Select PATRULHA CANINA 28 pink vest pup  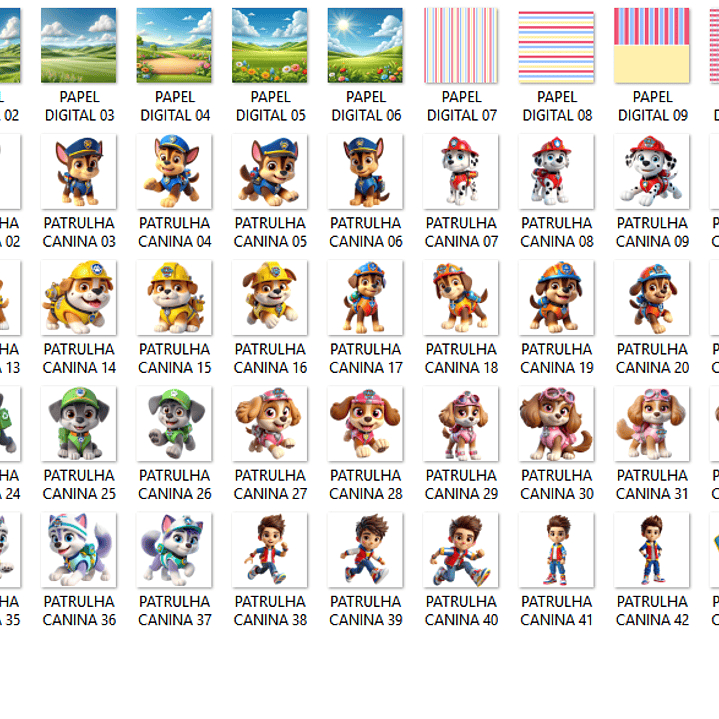pyautogui.click(x=365, y=424)
